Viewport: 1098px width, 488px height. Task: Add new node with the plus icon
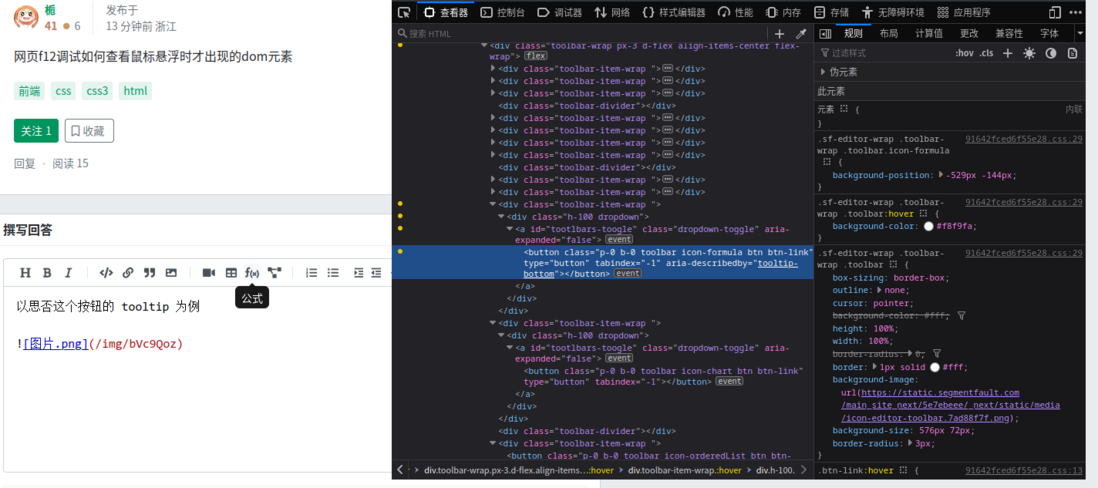pyautogui.click(x=780, y=34)
